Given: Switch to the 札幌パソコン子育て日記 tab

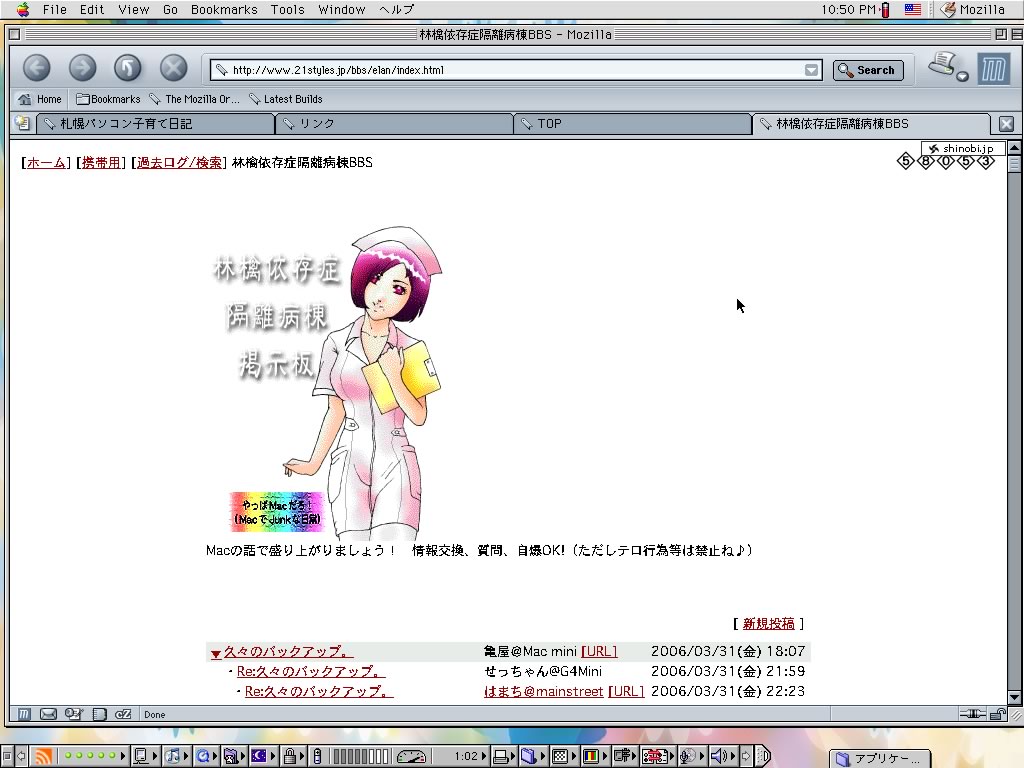Looking at the screenshot, I should pos(155,124).
